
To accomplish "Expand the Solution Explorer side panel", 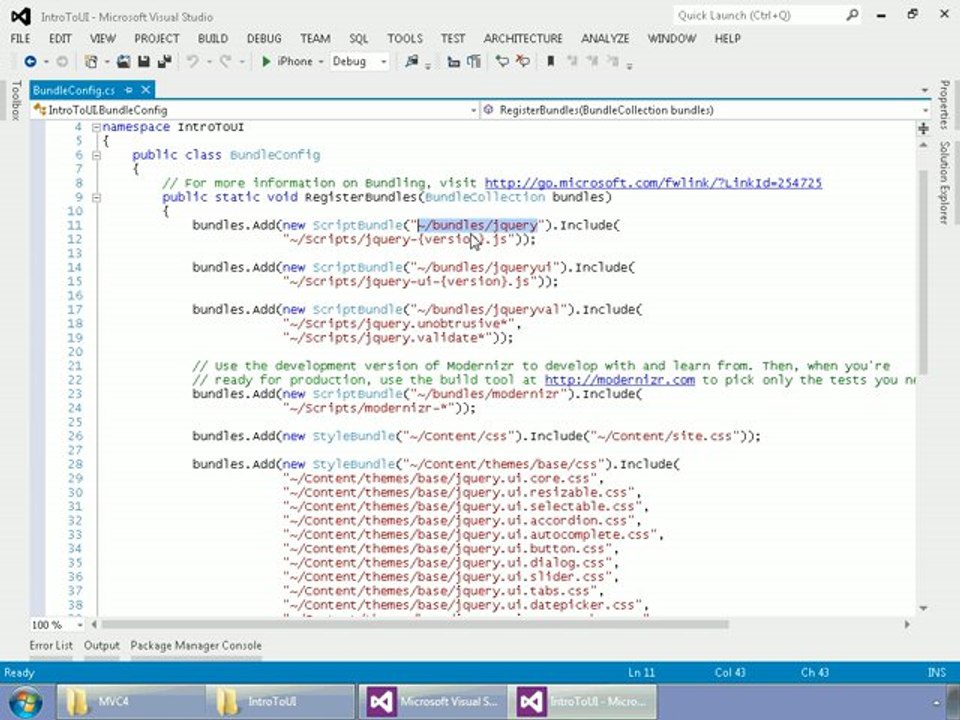I will tap(945, 182).
